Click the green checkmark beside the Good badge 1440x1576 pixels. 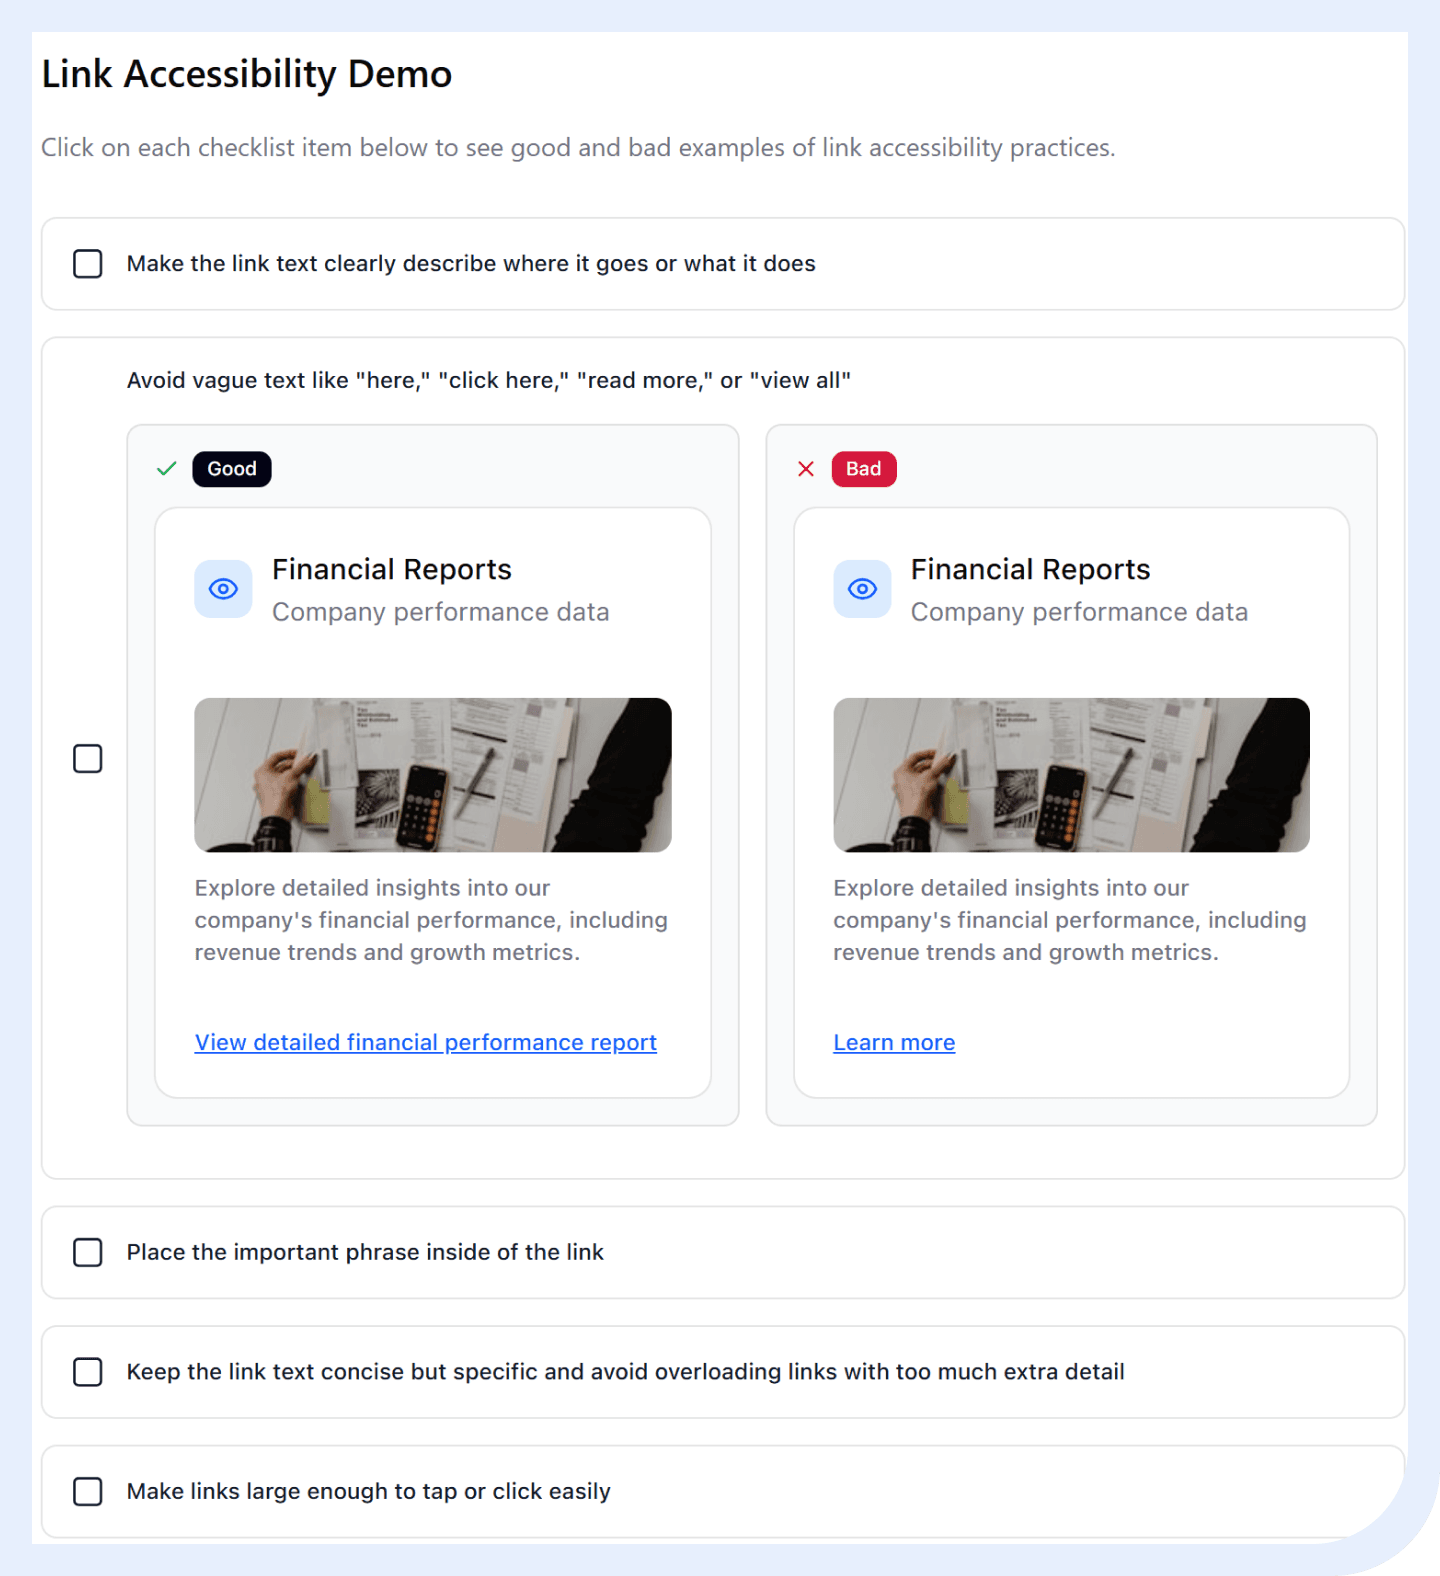[x=166, y=468]
